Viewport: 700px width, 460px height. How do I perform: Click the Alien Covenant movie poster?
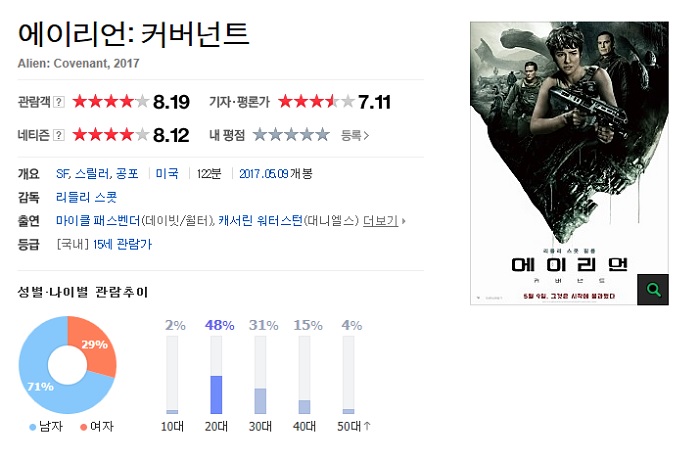pos(569,163)
